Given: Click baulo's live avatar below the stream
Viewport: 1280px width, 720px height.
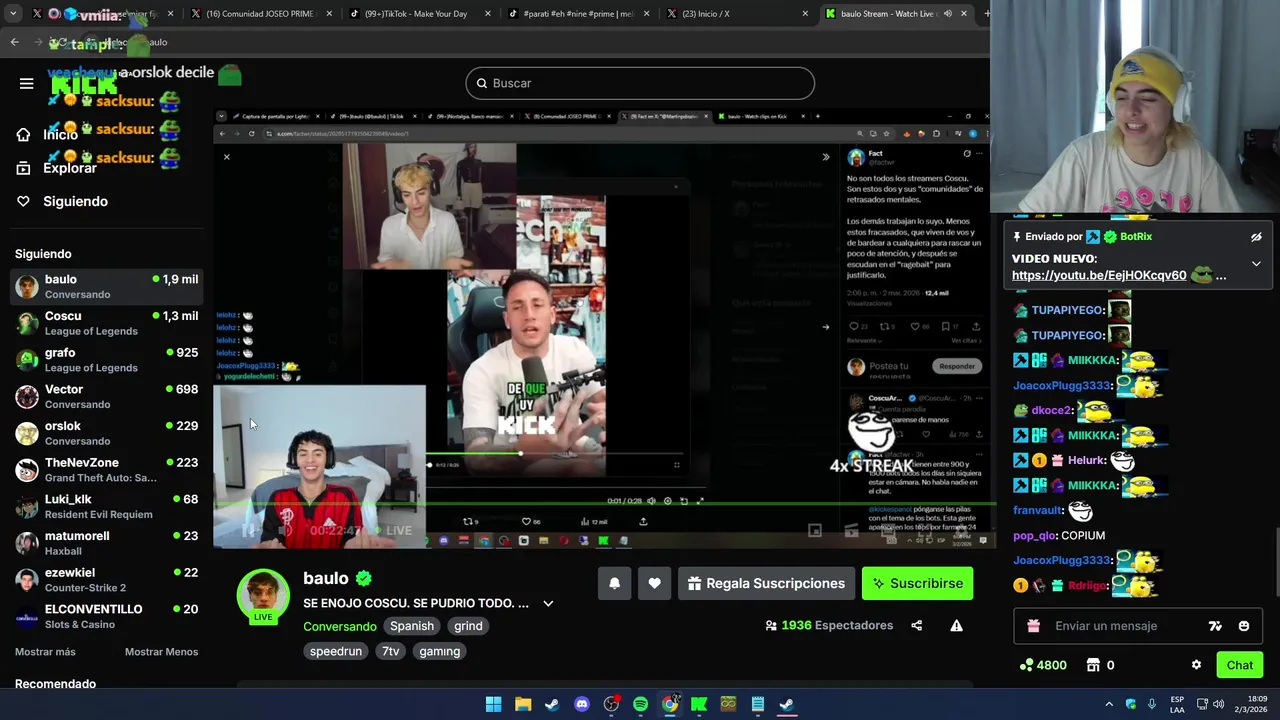Looking at the screenshot, I should pyautogui.click(x=263, y=595).
